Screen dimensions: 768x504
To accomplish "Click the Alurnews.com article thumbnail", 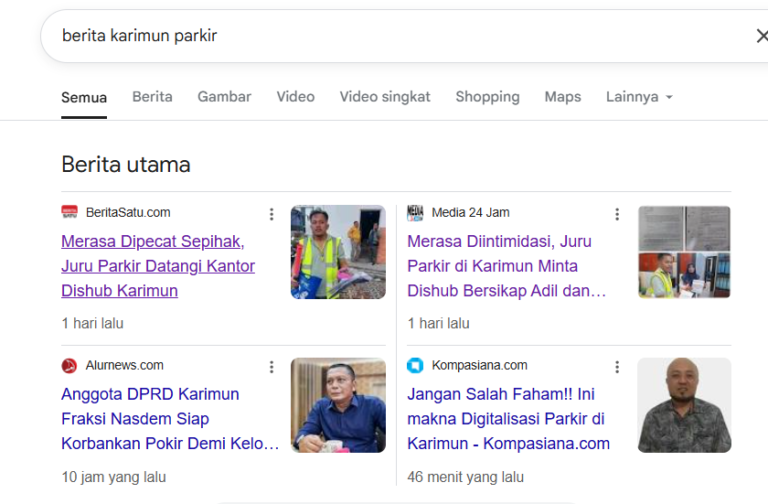I will click(338, 405).
